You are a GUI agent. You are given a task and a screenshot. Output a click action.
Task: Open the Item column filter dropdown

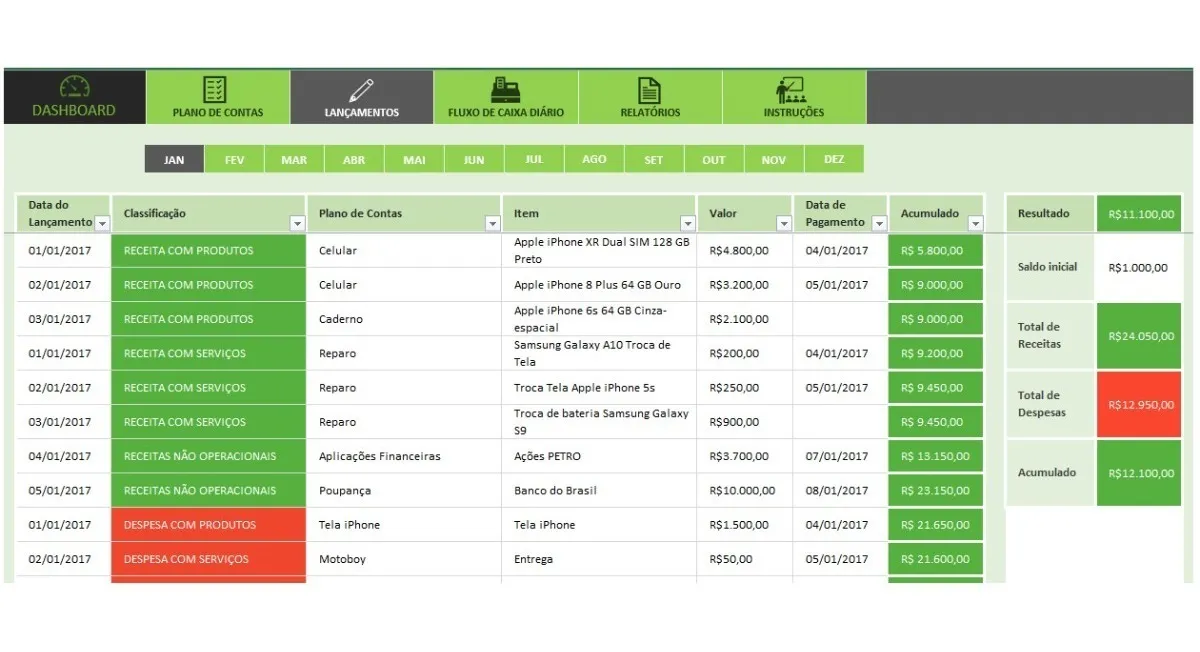pyautogui.click(x=687, y=224)
